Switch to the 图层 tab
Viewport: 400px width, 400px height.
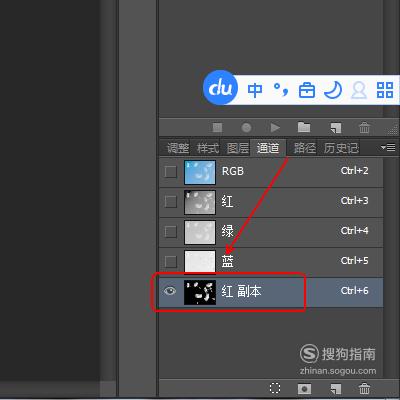click(x=238, y=148)
